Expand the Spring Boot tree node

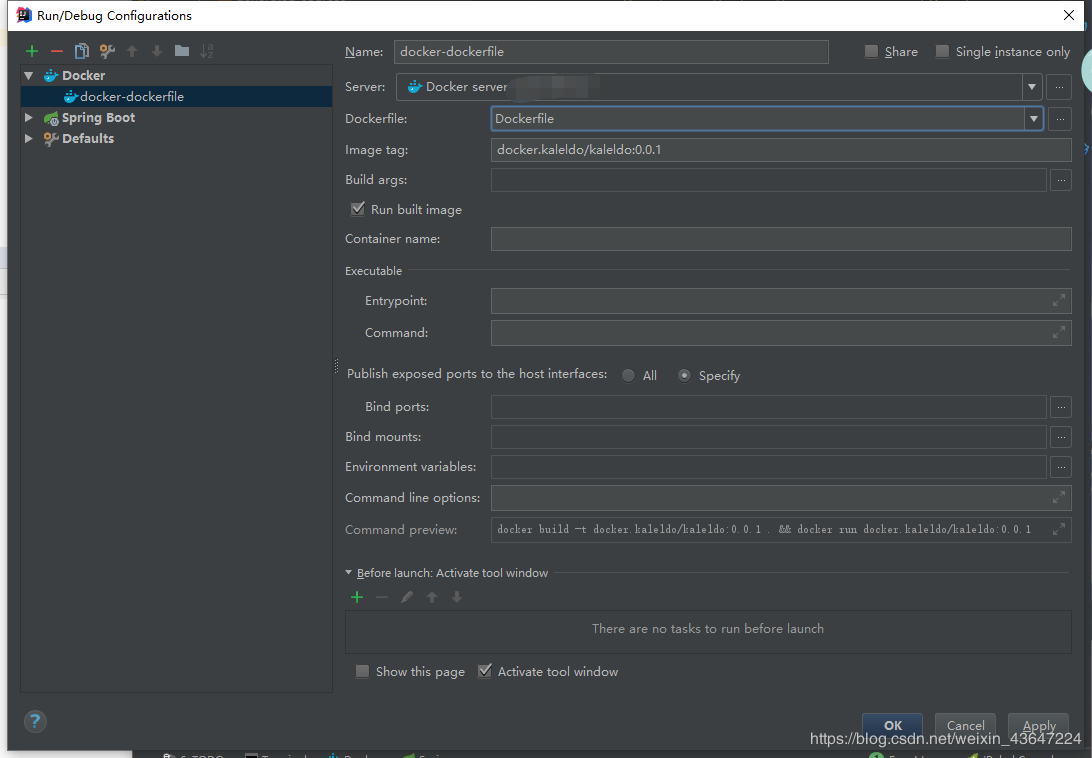[x=29, y=118]
